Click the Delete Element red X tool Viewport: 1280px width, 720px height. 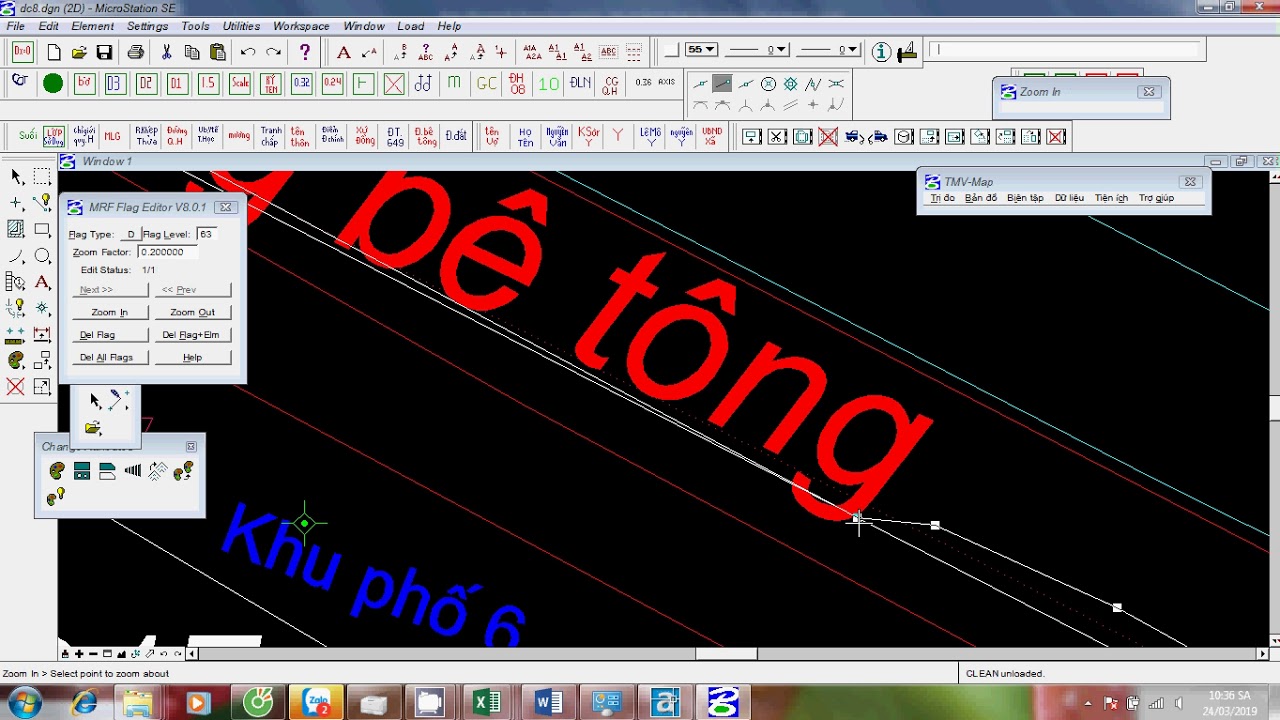tap(16, 387)
